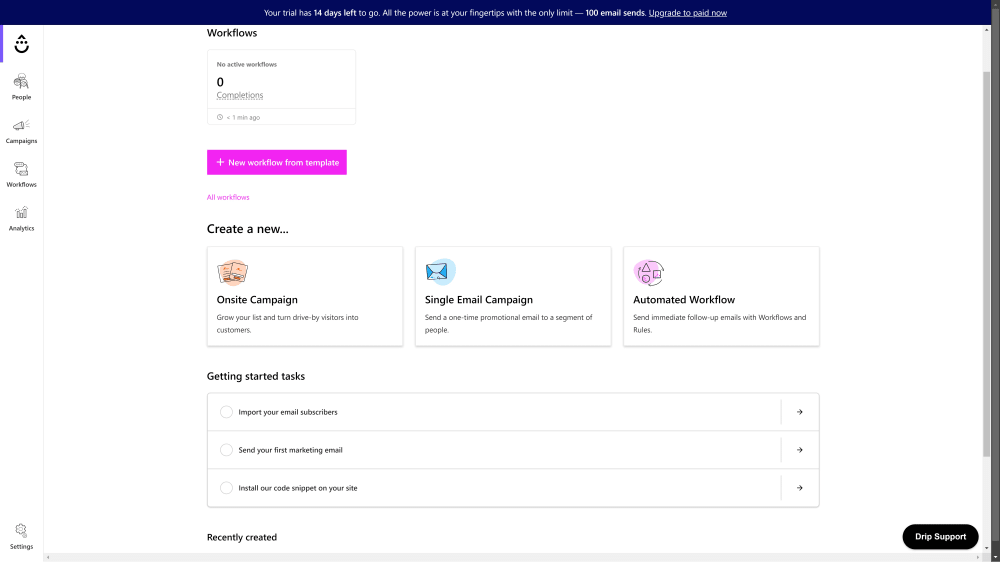Check the Send your first marketing email circle
This screenshot has width=1000, height=562.
226,450
